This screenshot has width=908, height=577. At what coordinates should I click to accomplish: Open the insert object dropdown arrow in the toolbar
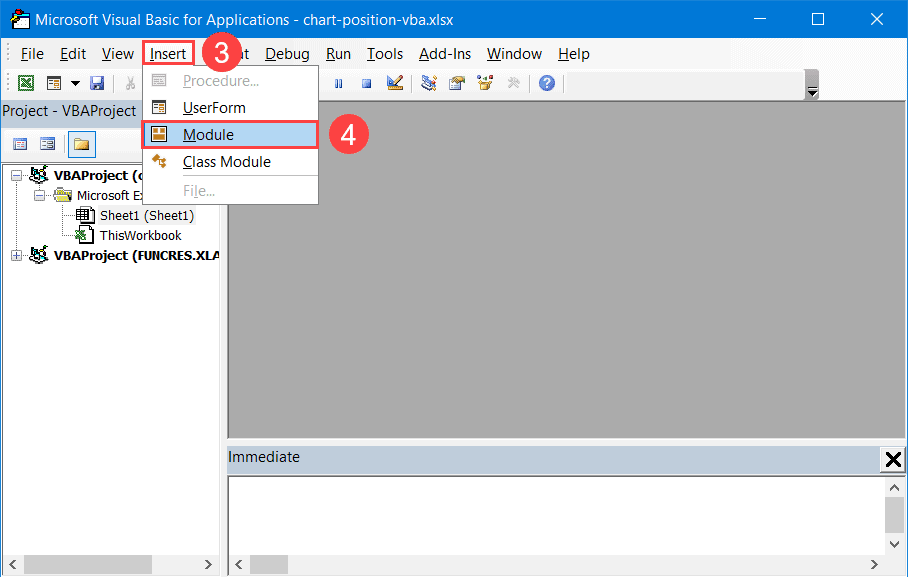click(x=75, y=83)
